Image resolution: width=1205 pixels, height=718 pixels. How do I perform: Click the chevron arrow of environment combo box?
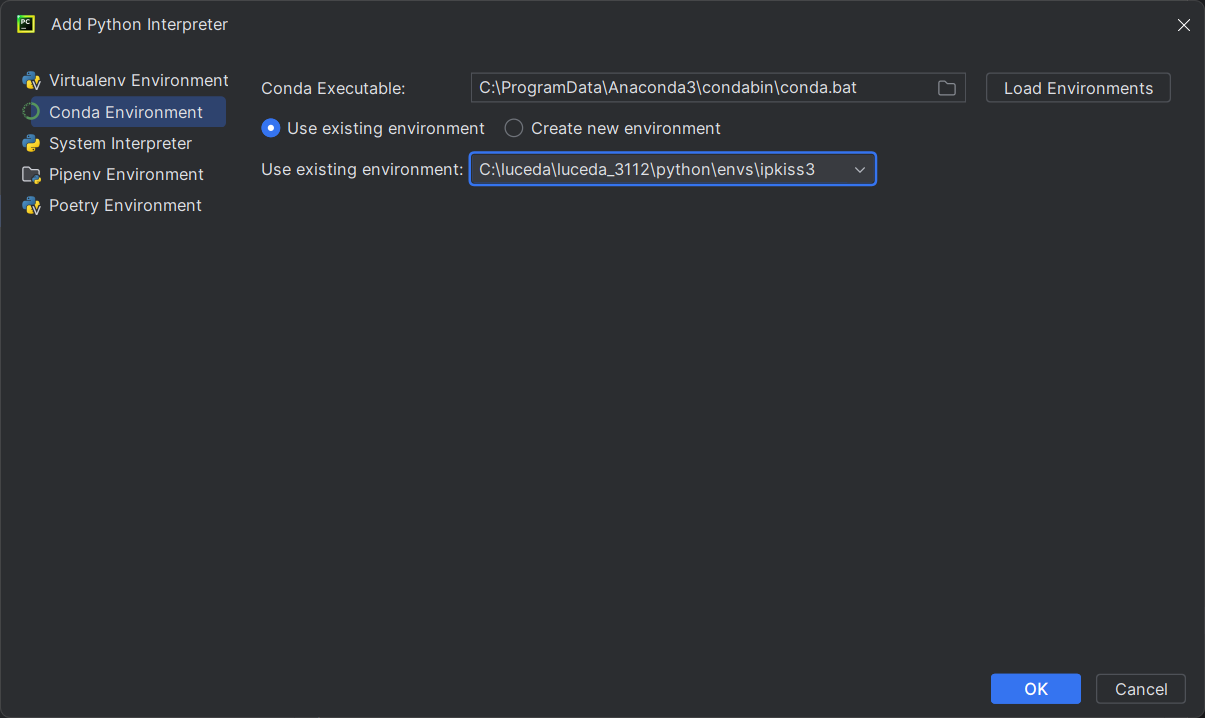859,170
